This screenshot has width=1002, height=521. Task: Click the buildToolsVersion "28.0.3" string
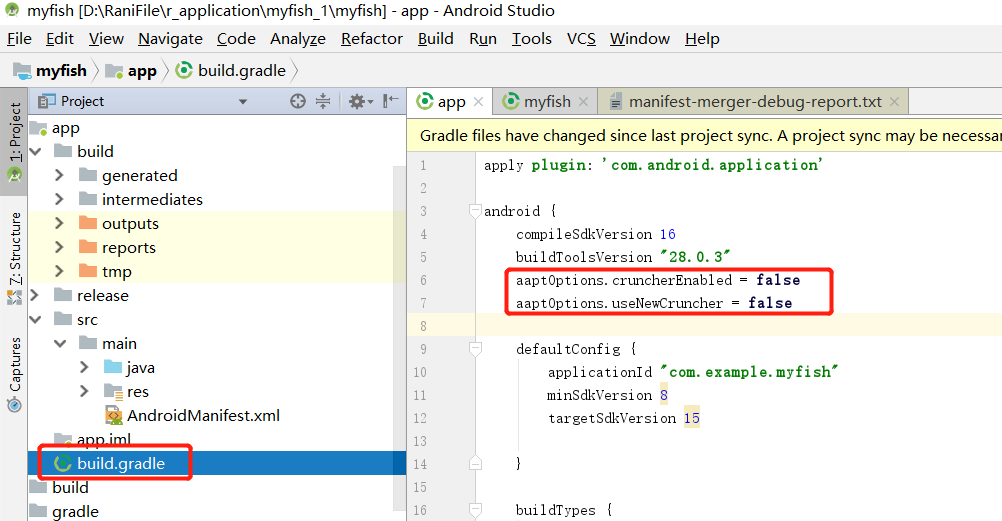click(695, 257)
